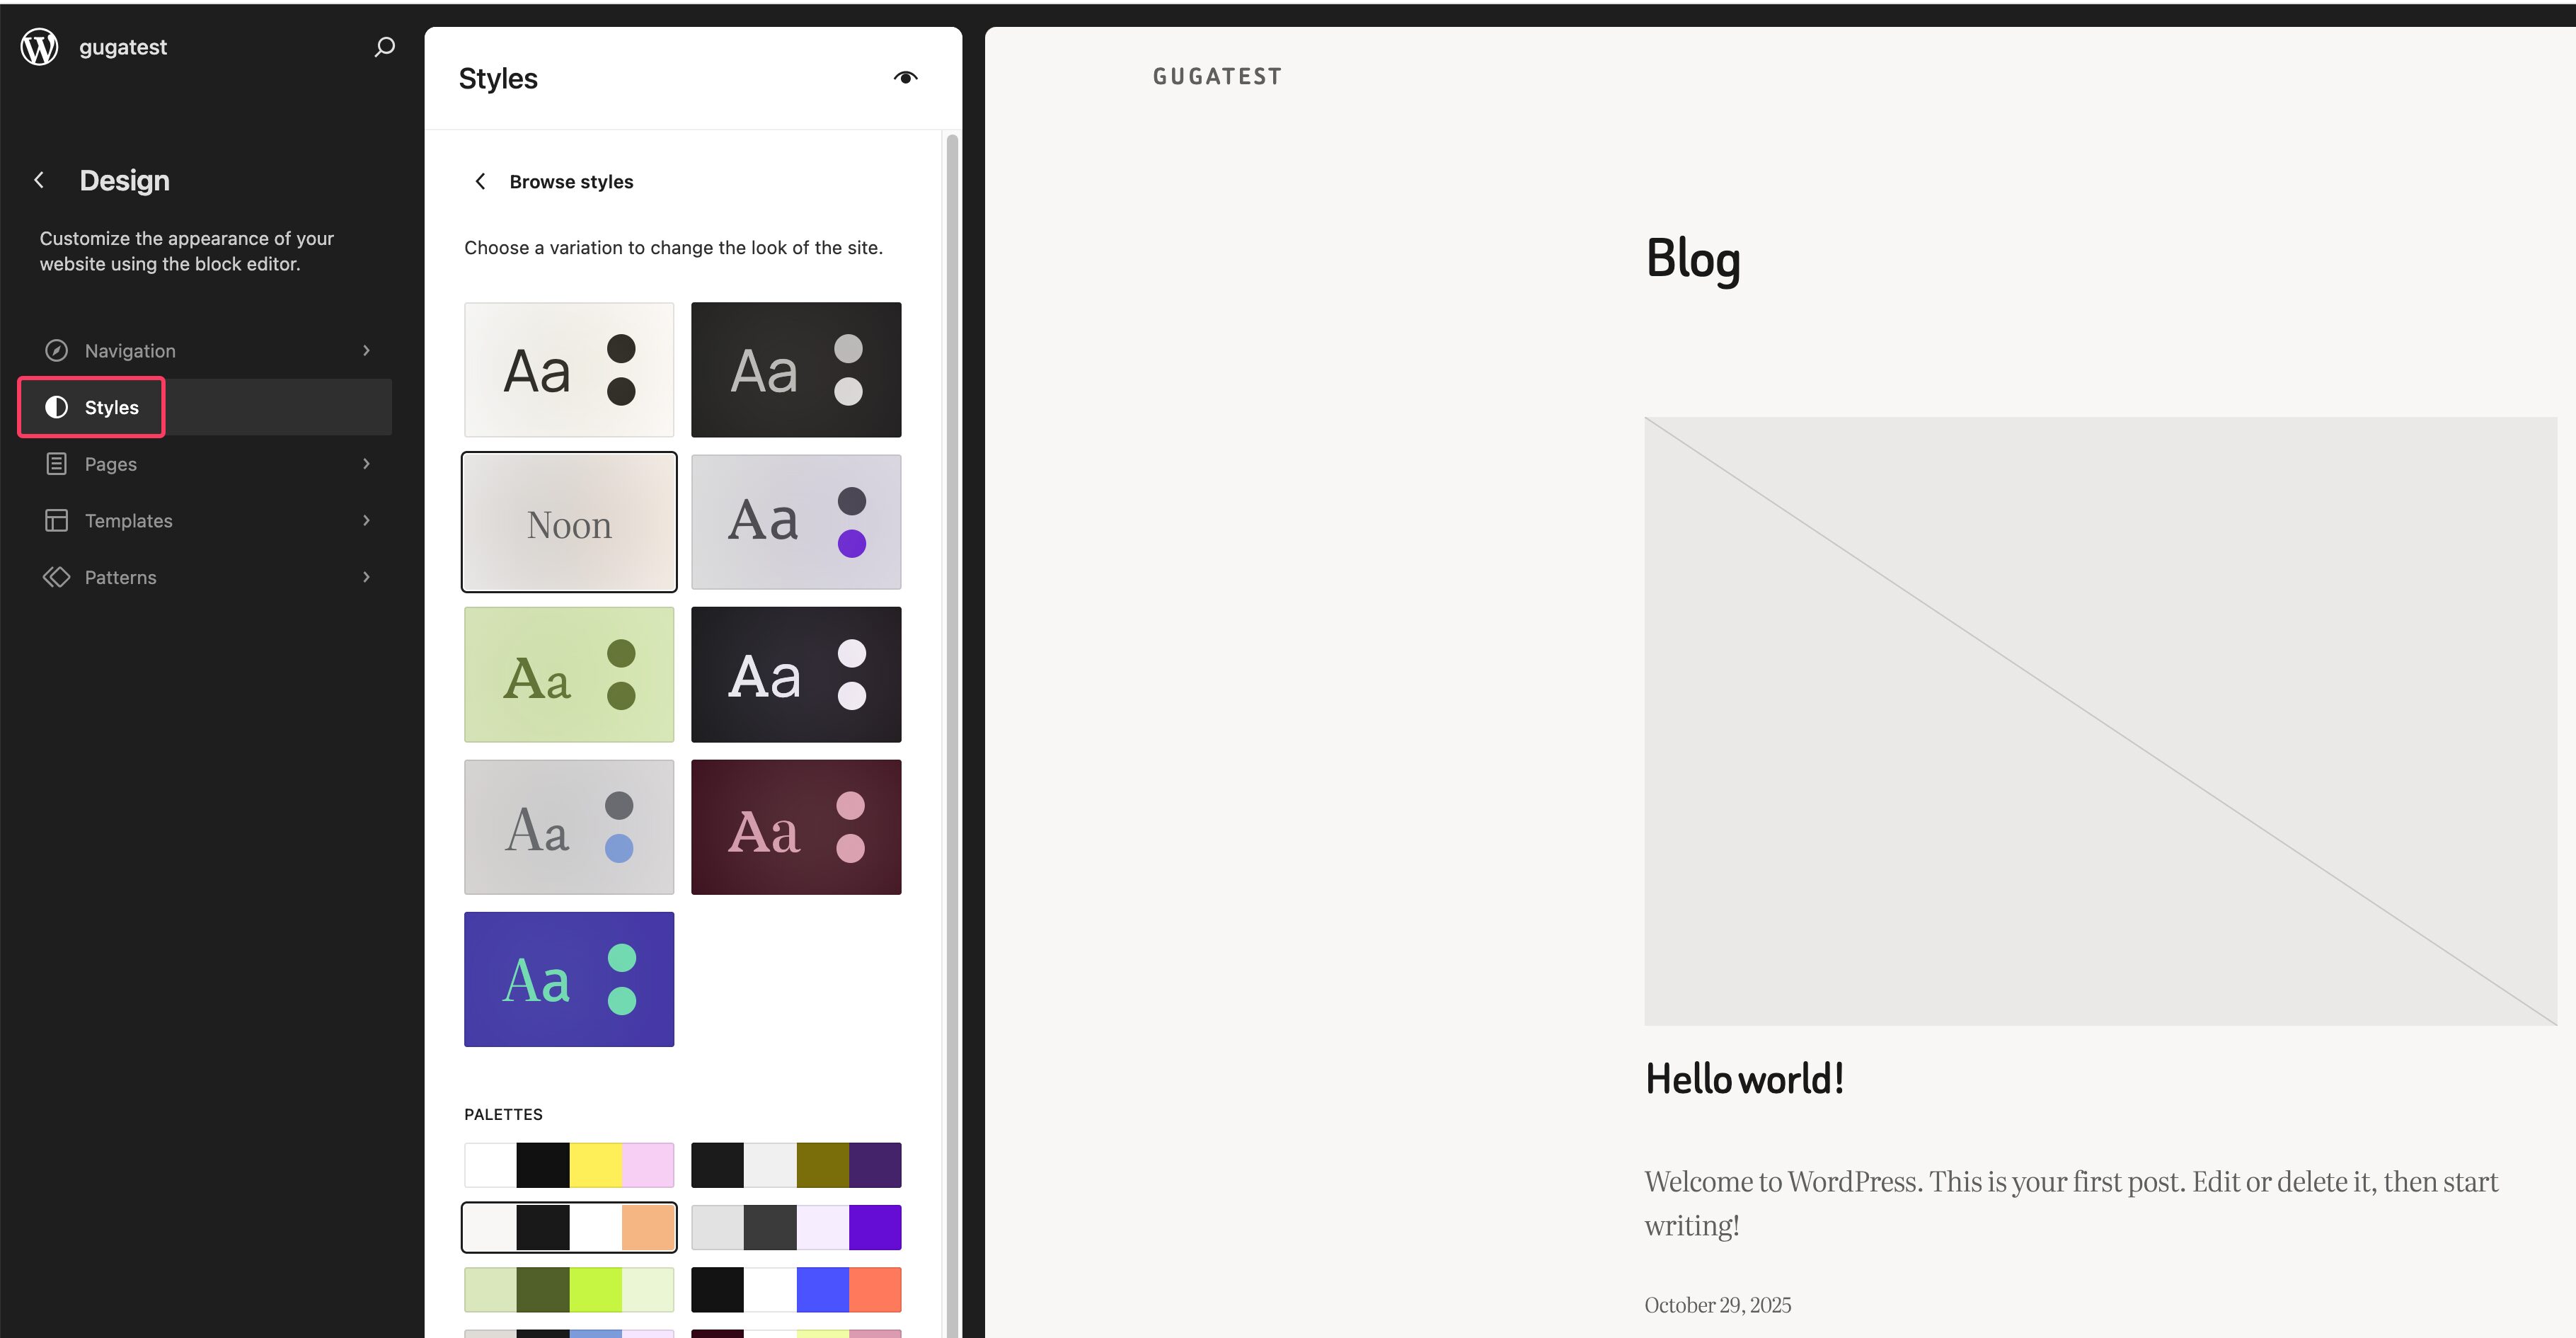Open the gugatest site name menu
Viewport: 2576px width, 1338px height.
point(122,46)
